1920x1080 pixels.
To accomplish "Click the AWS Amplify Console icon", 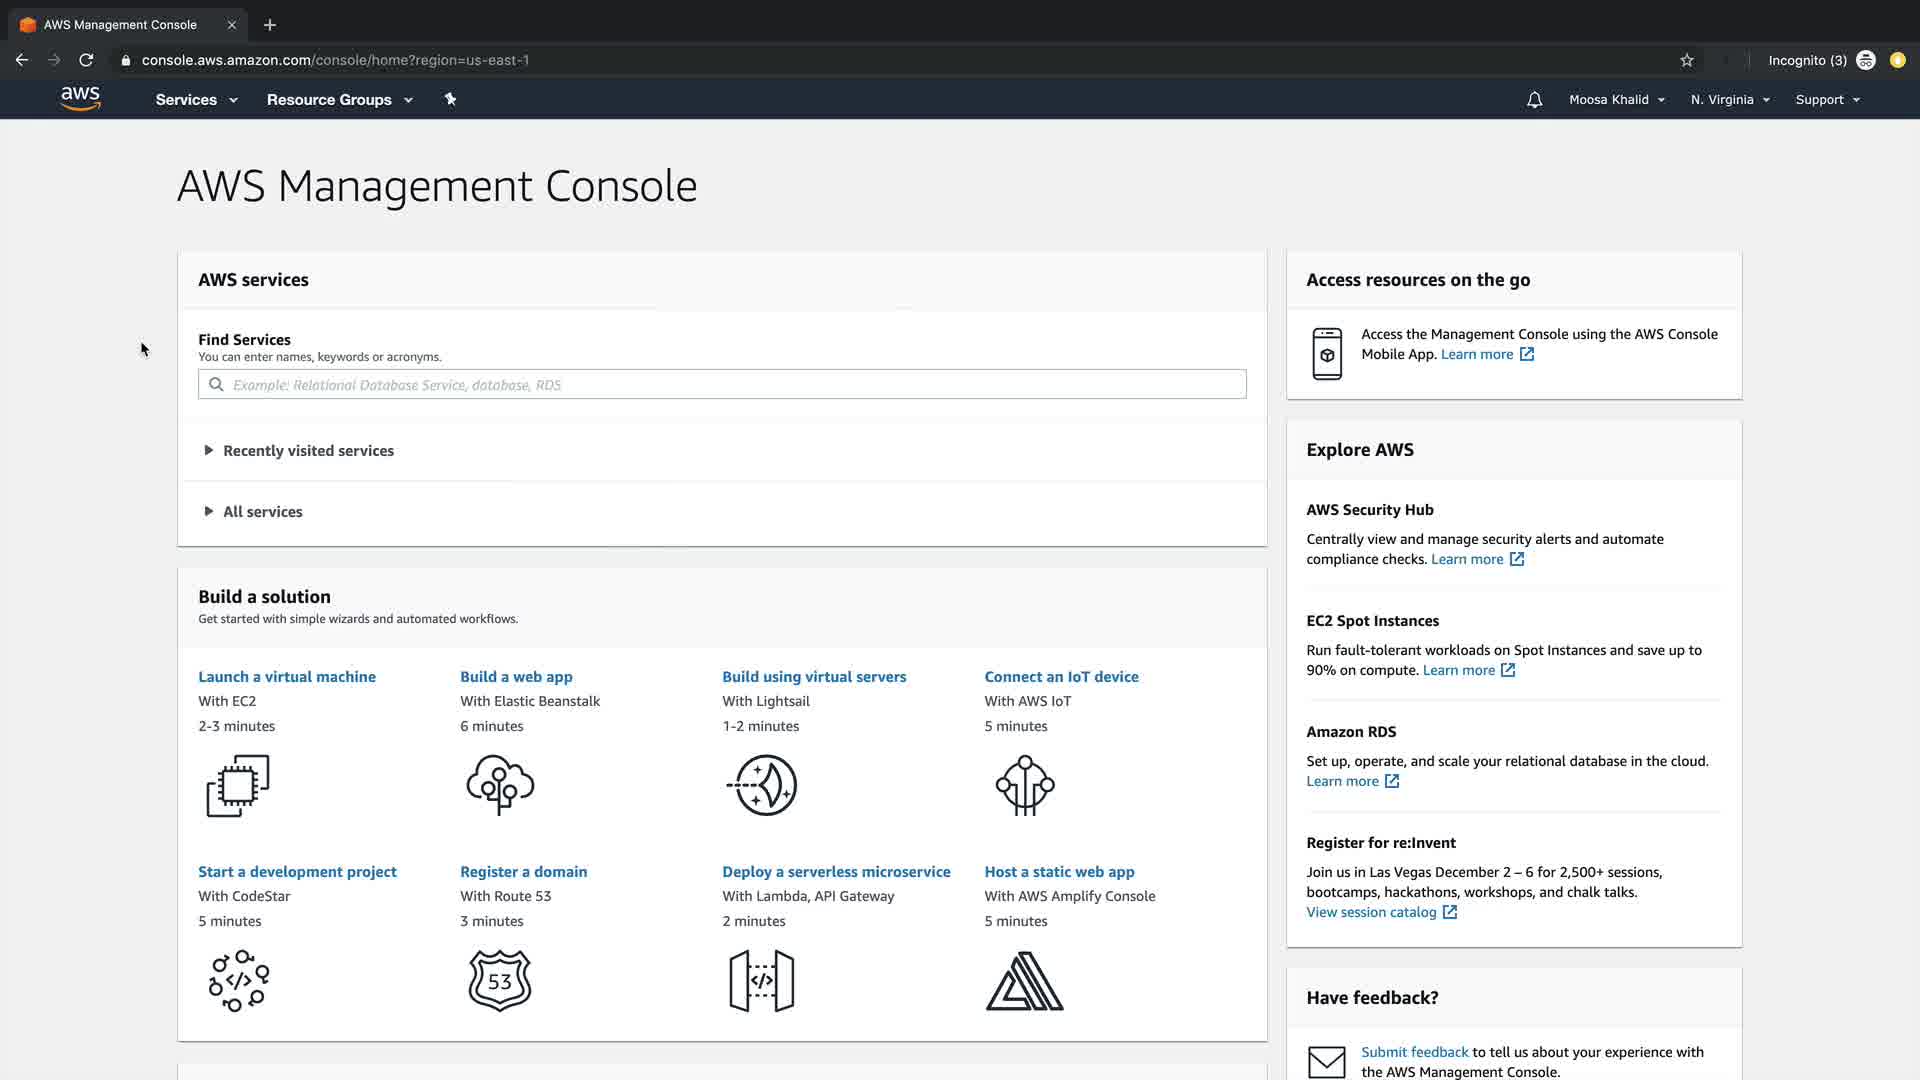I will (1025, 981).
